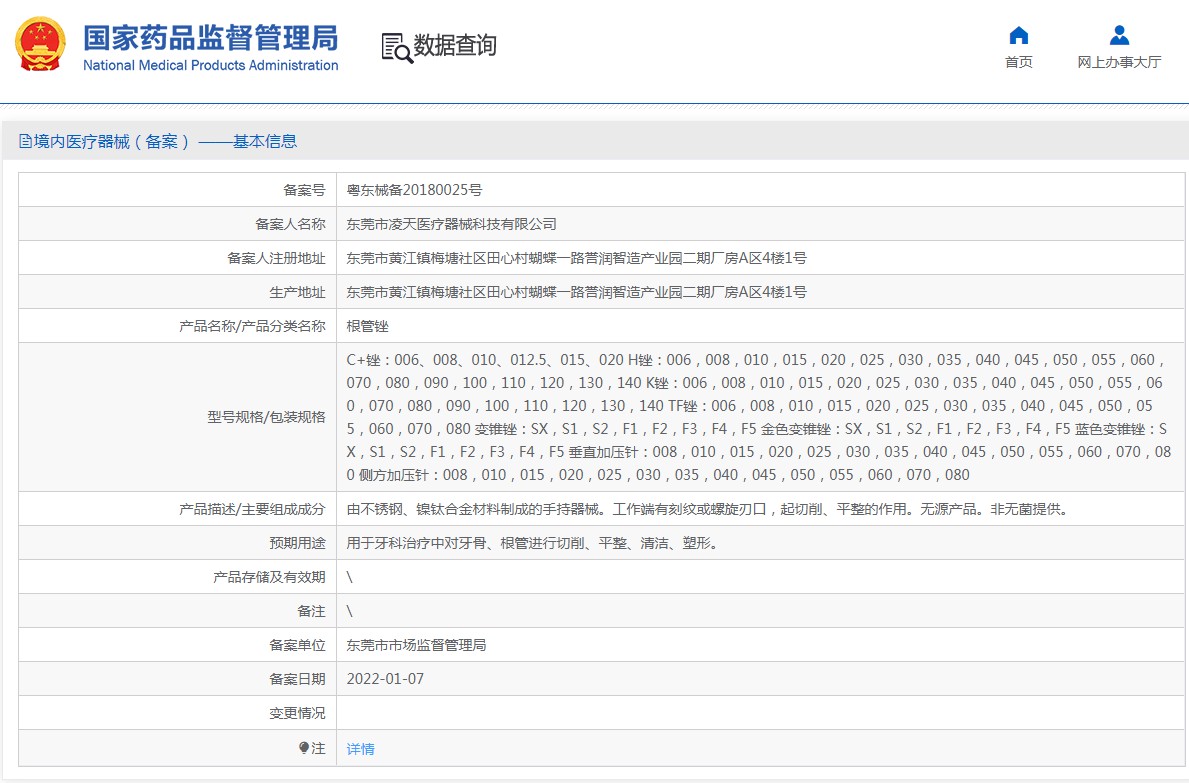Click backslash value in 产品存储及有效期 row
The image size is (1189, 783).
(350, 578)
